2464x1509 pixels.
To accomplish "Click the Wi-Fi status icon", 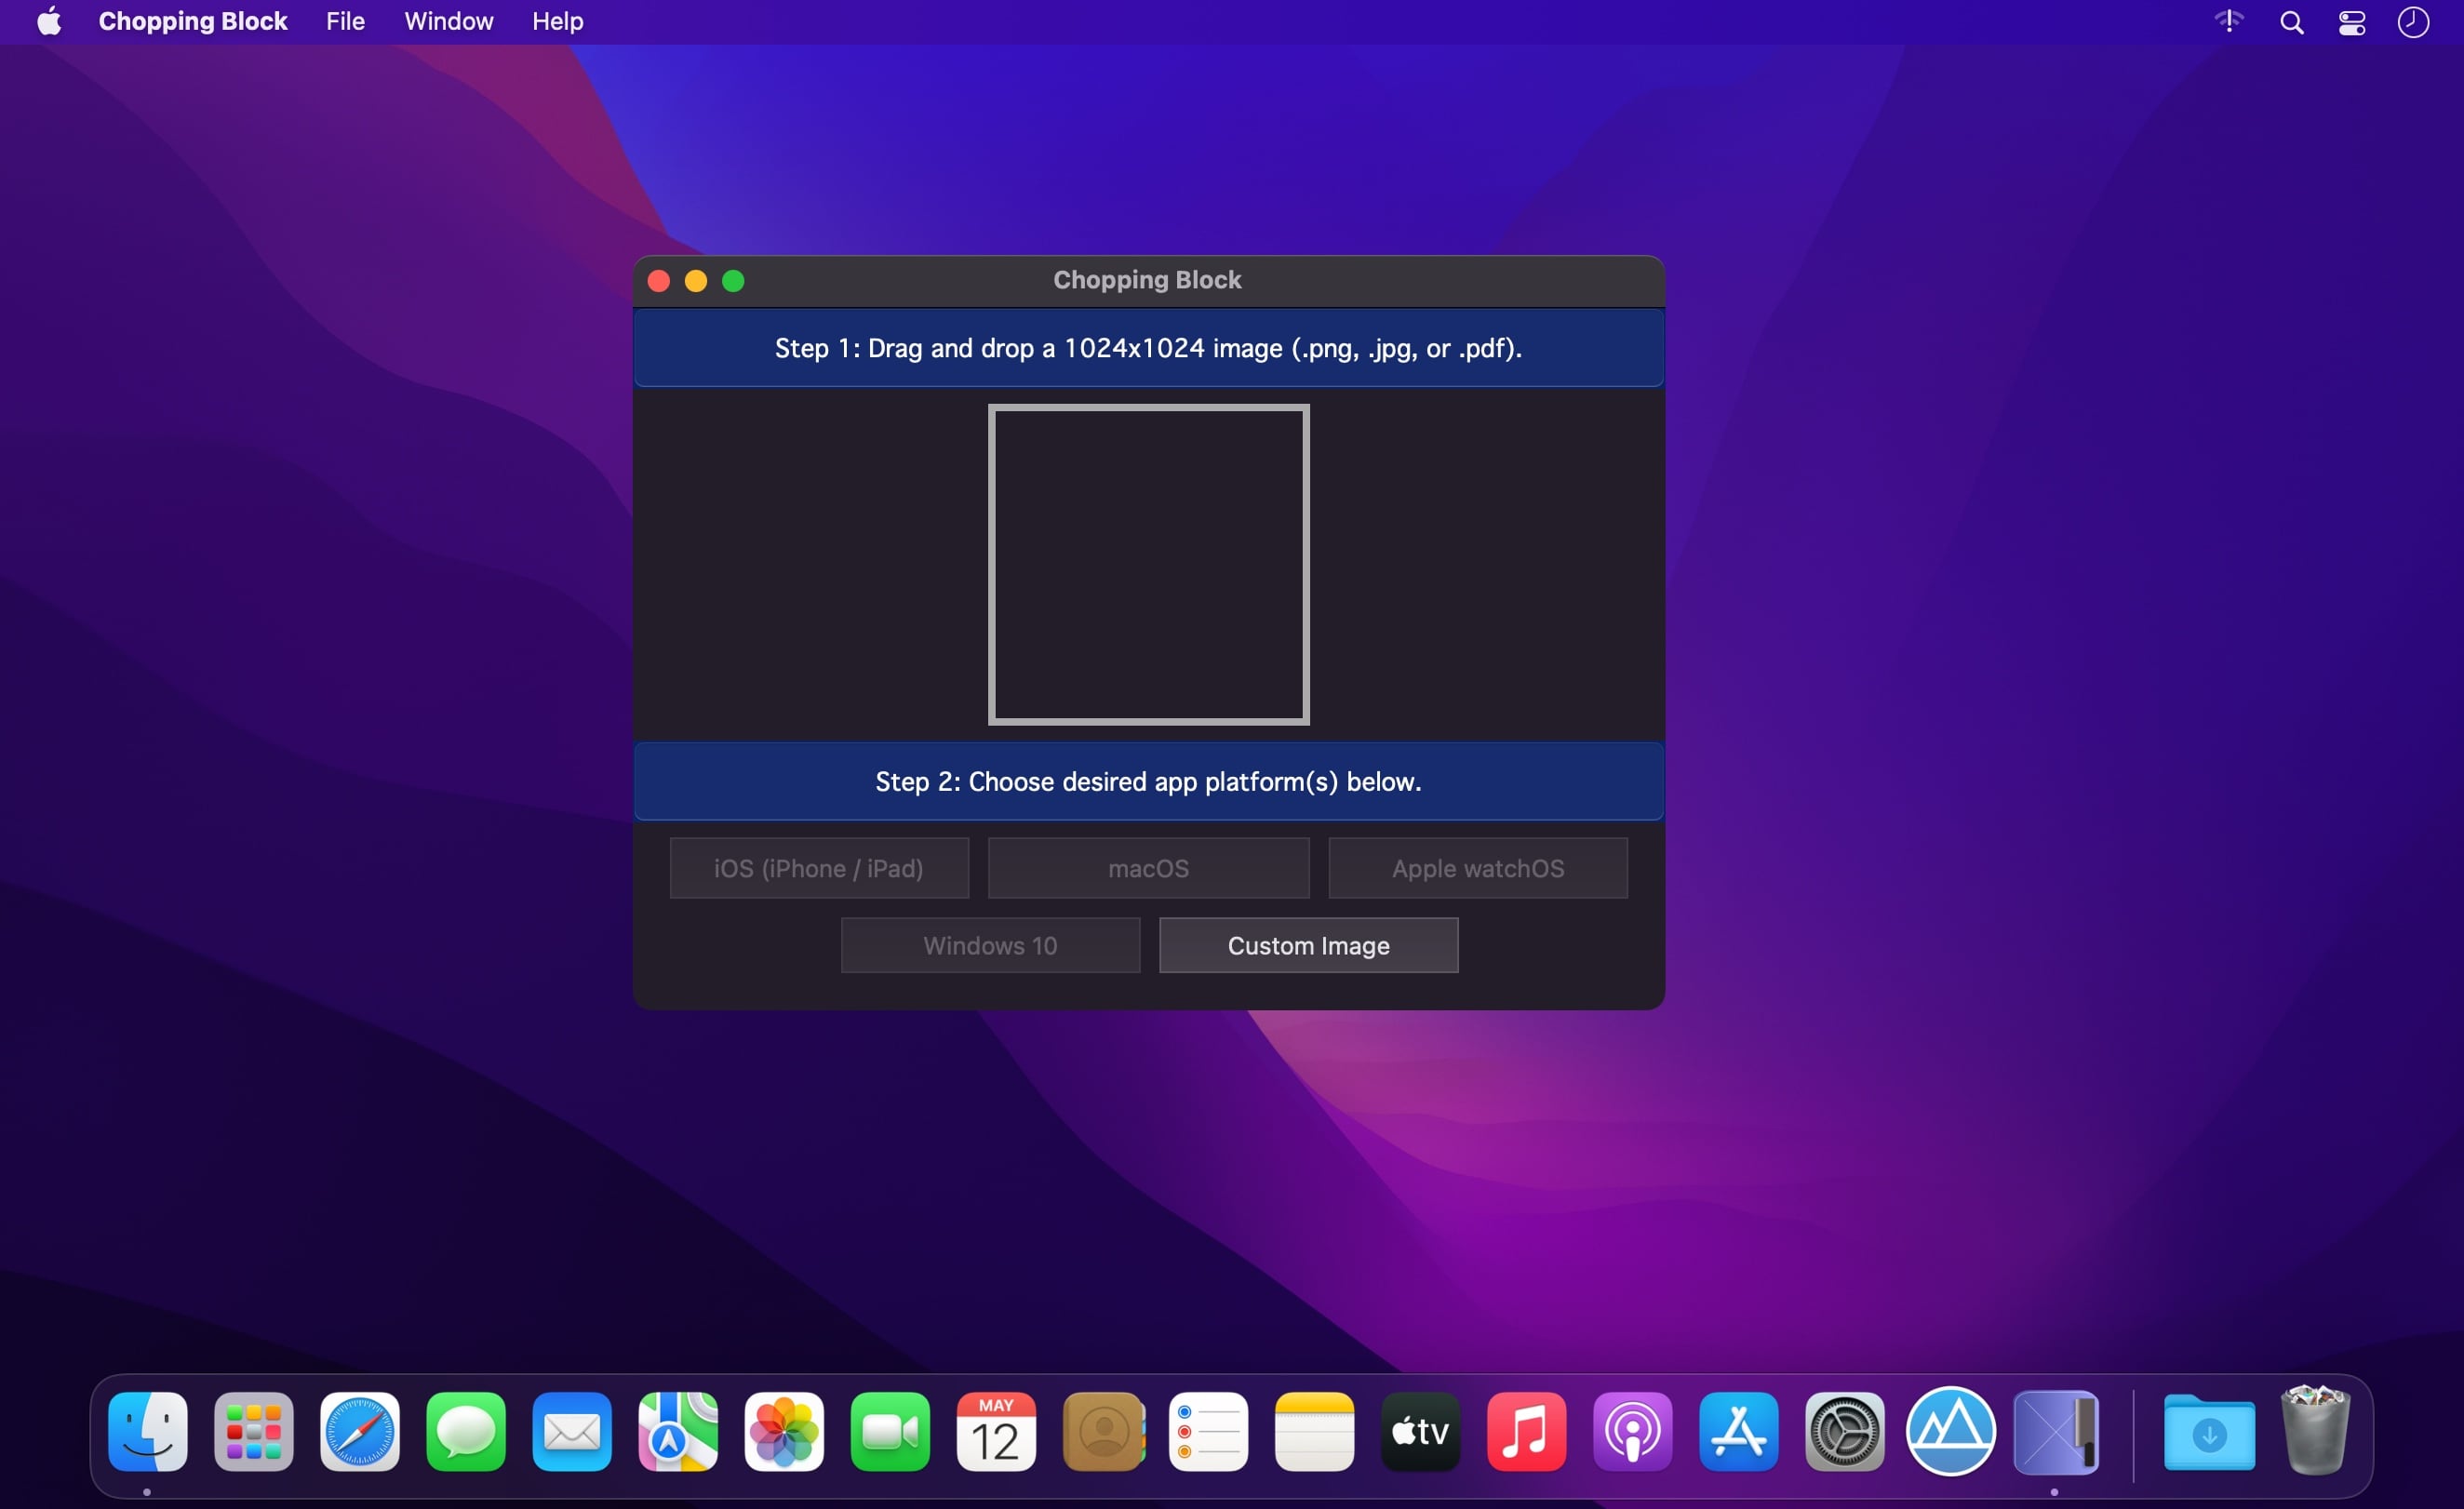I will [2228, 21].
